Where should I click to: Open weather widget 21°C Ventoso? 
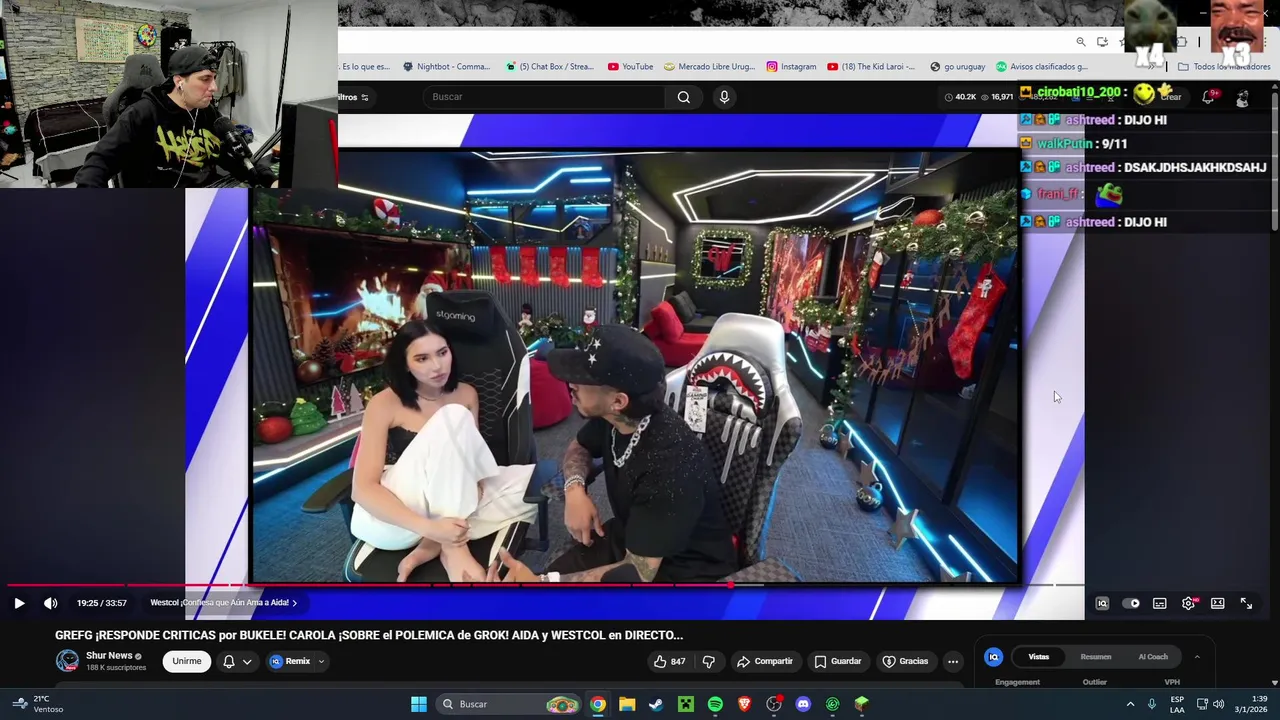coord(39,704)
